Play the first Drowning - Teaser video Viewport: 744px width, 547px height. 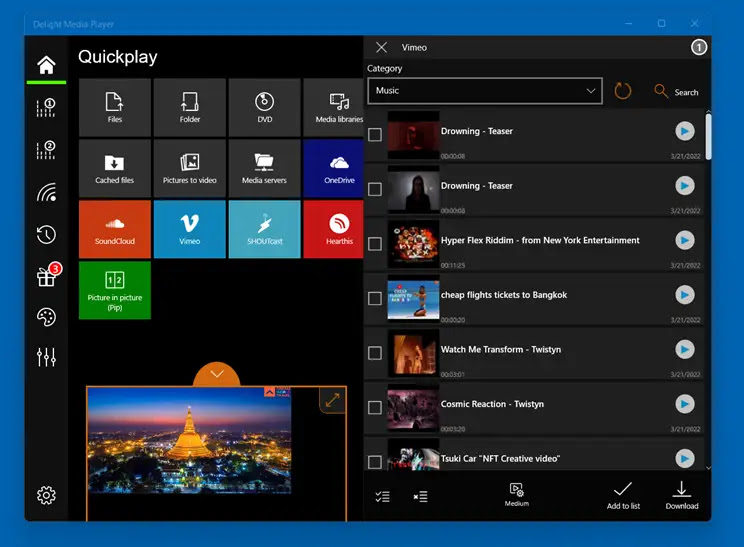(685, 131)
